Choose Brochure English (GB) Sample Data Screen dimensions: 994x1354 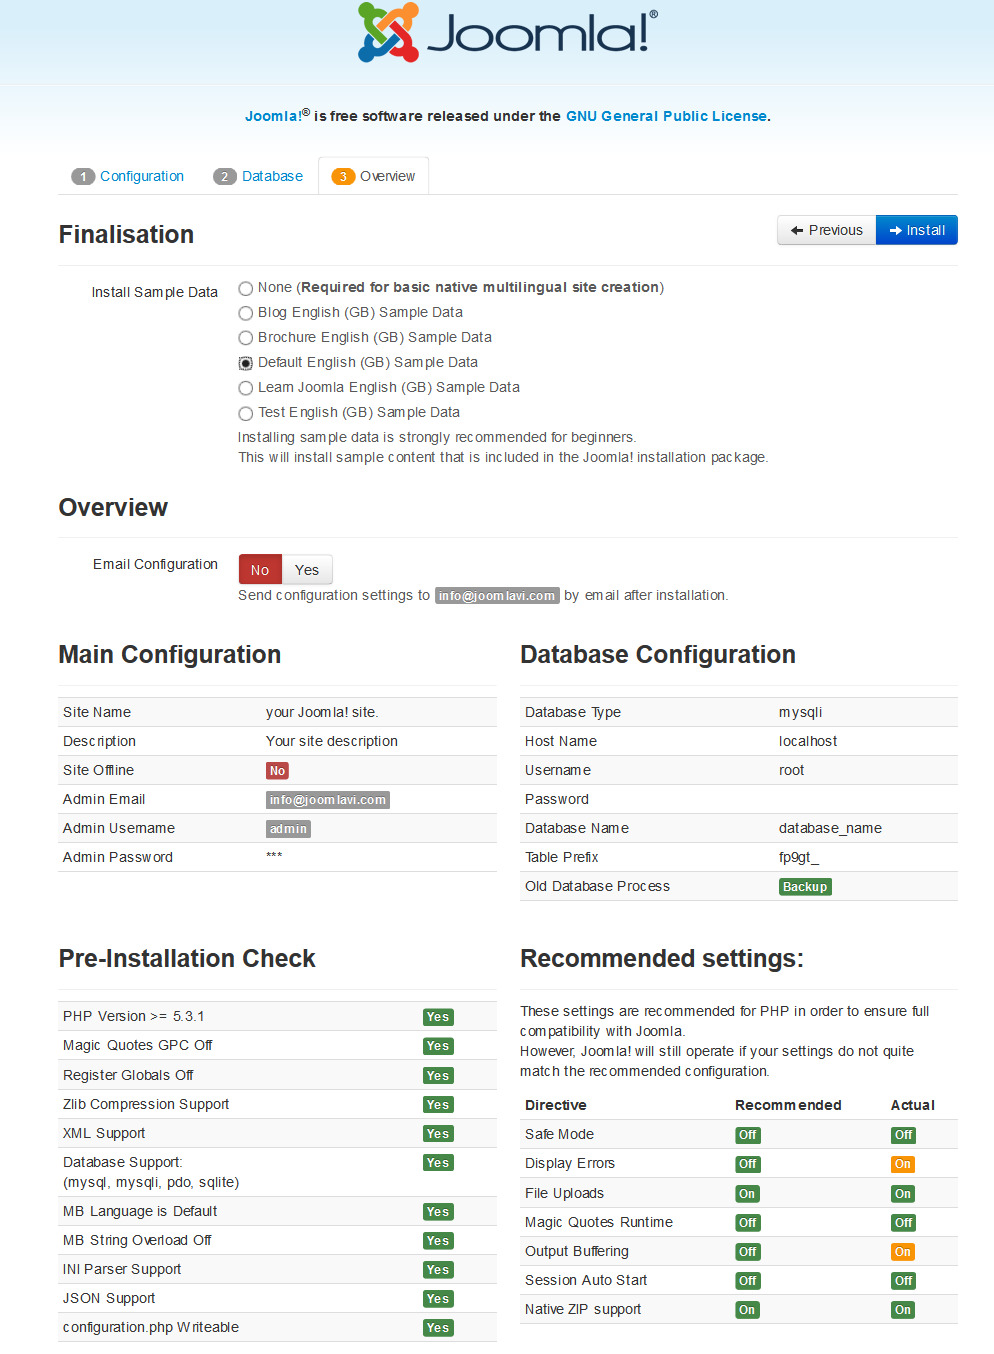click(x=246, y=338)
